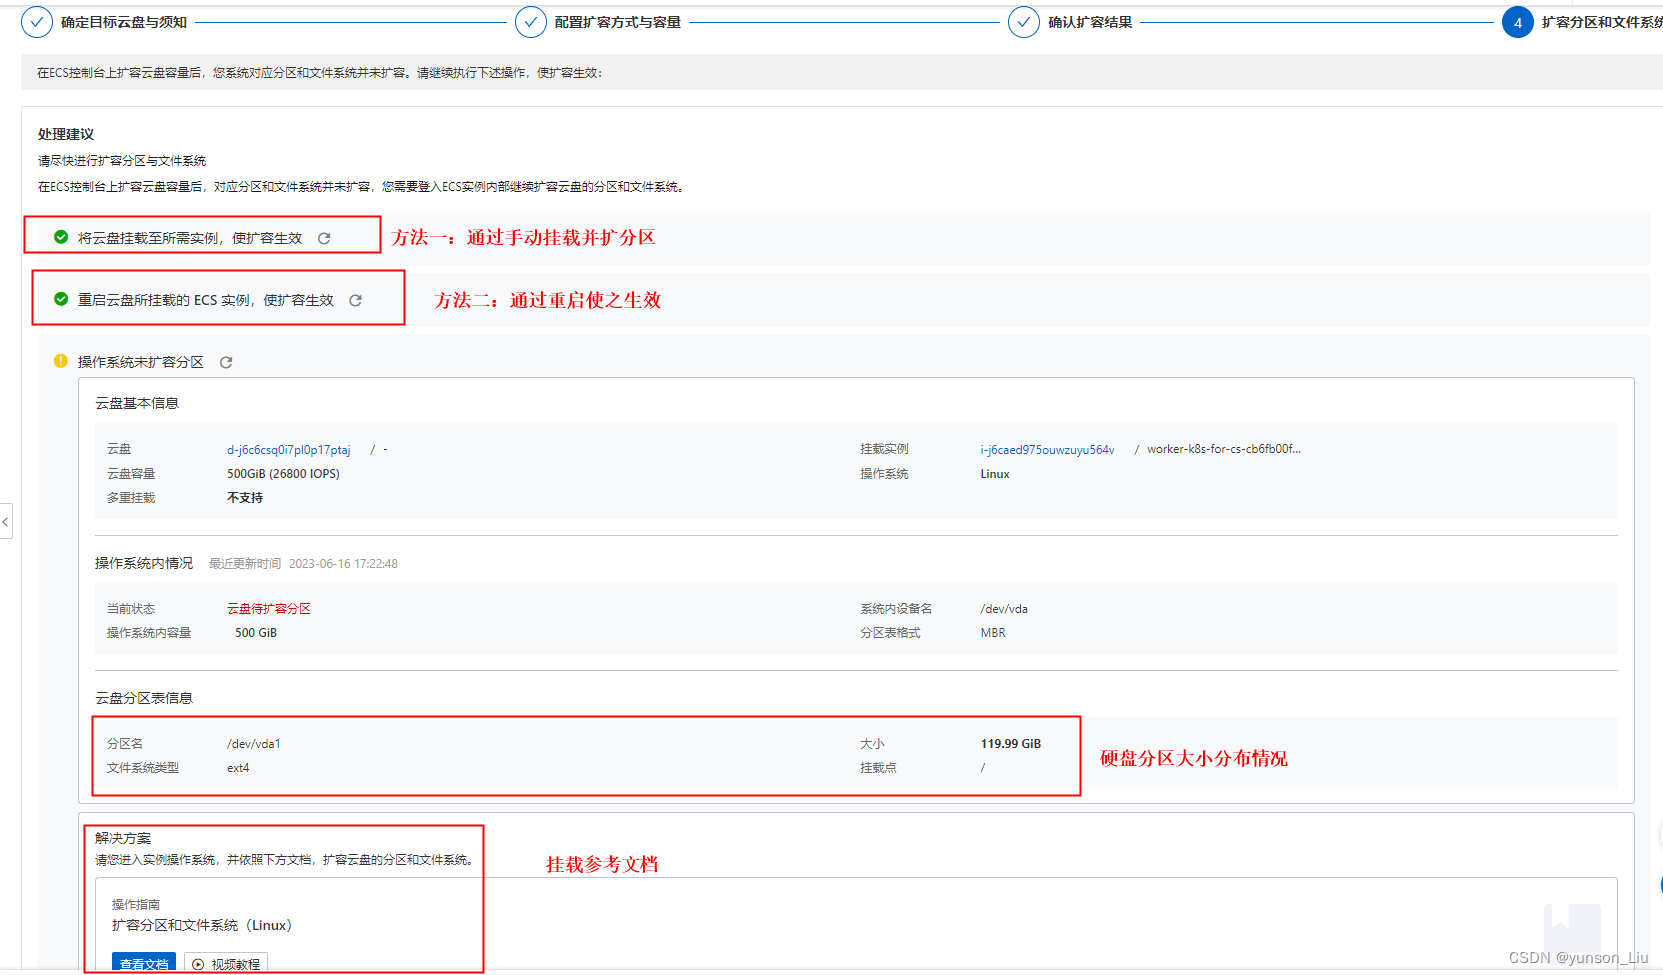The image size is (1663, 975).
Task: Click the 解决方案 heading
Action: tap(123, 838)
